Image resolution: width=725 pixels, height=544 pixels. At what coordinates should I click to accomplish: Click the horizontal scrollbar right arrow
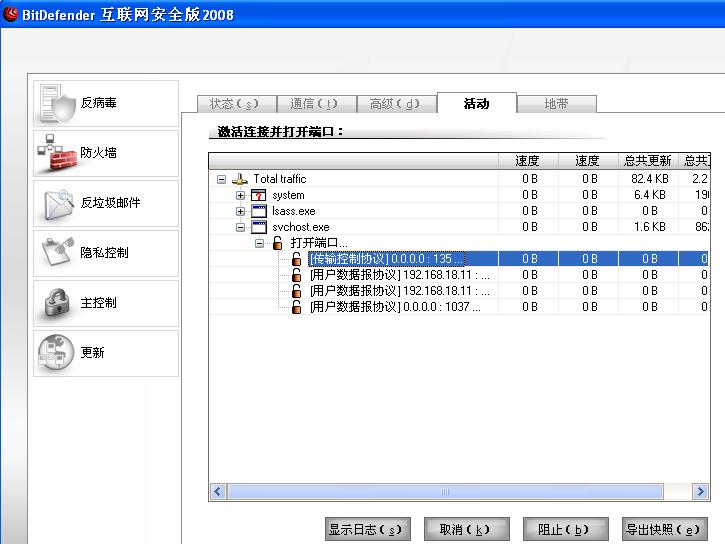pos(701,492)
